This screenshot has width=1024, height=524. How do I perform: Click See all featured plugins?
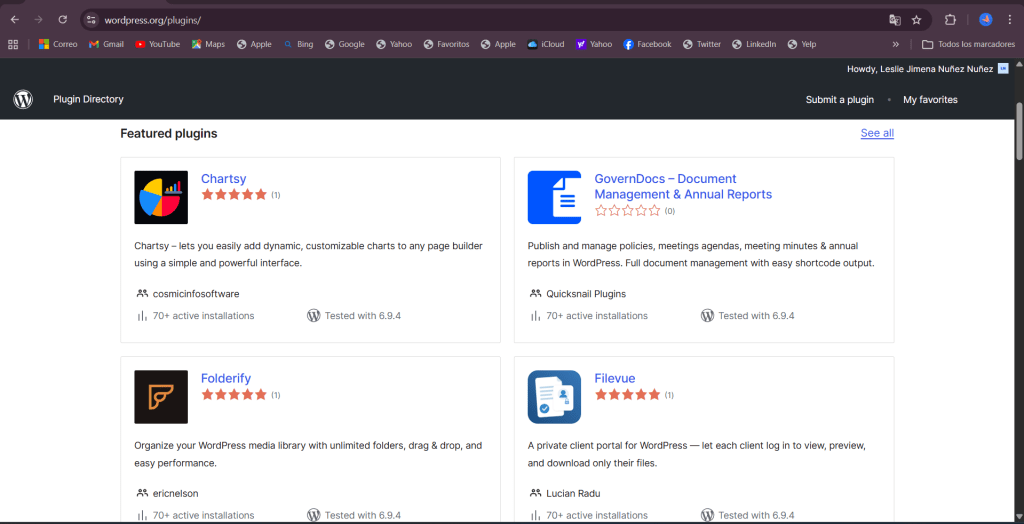(877, 133)
